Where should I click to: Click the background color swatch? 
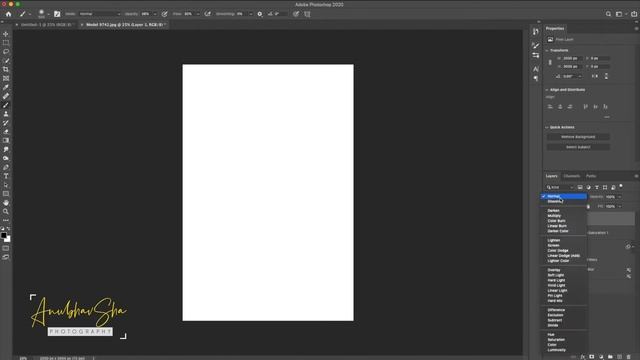(x=8, y=239)
